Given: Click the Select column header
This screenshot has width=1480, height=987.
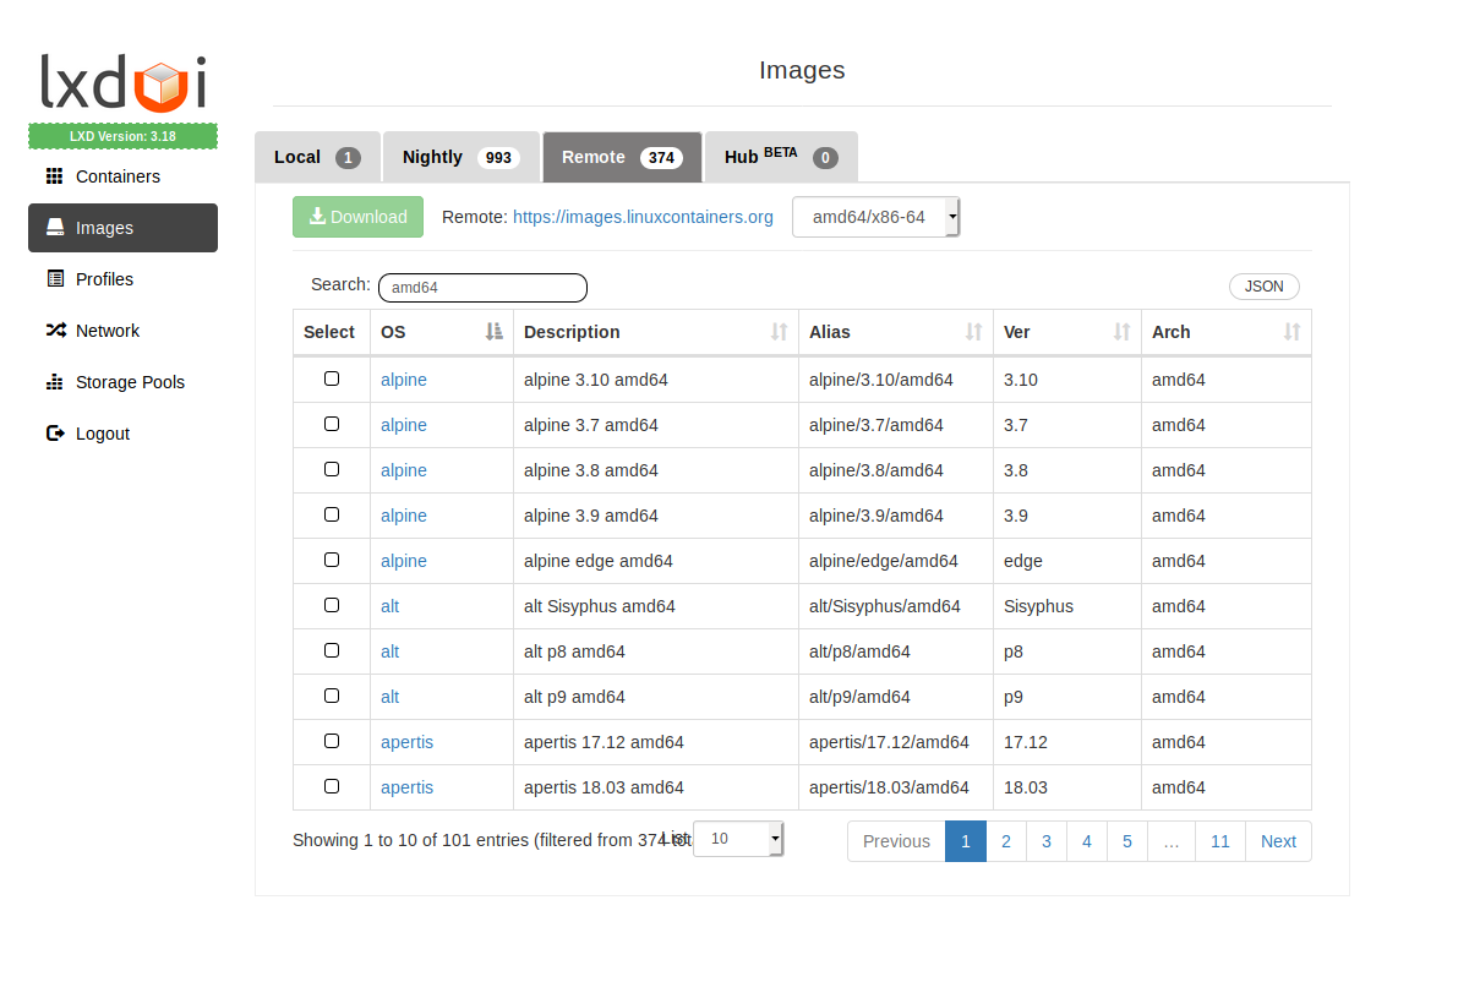Looking at the screenshot, I should tap(329, 332).
